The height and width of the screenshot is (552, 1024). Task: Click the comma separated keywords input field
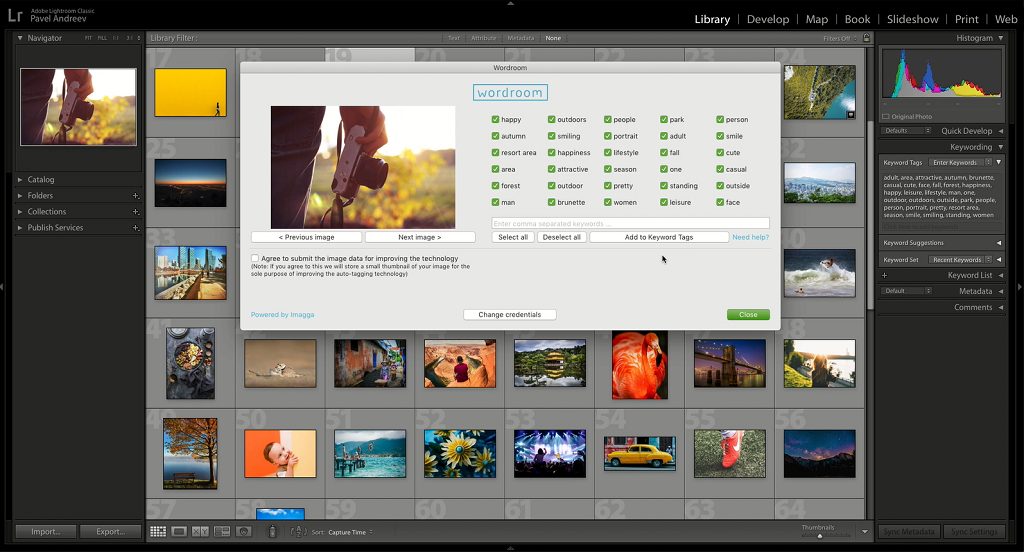630,223
